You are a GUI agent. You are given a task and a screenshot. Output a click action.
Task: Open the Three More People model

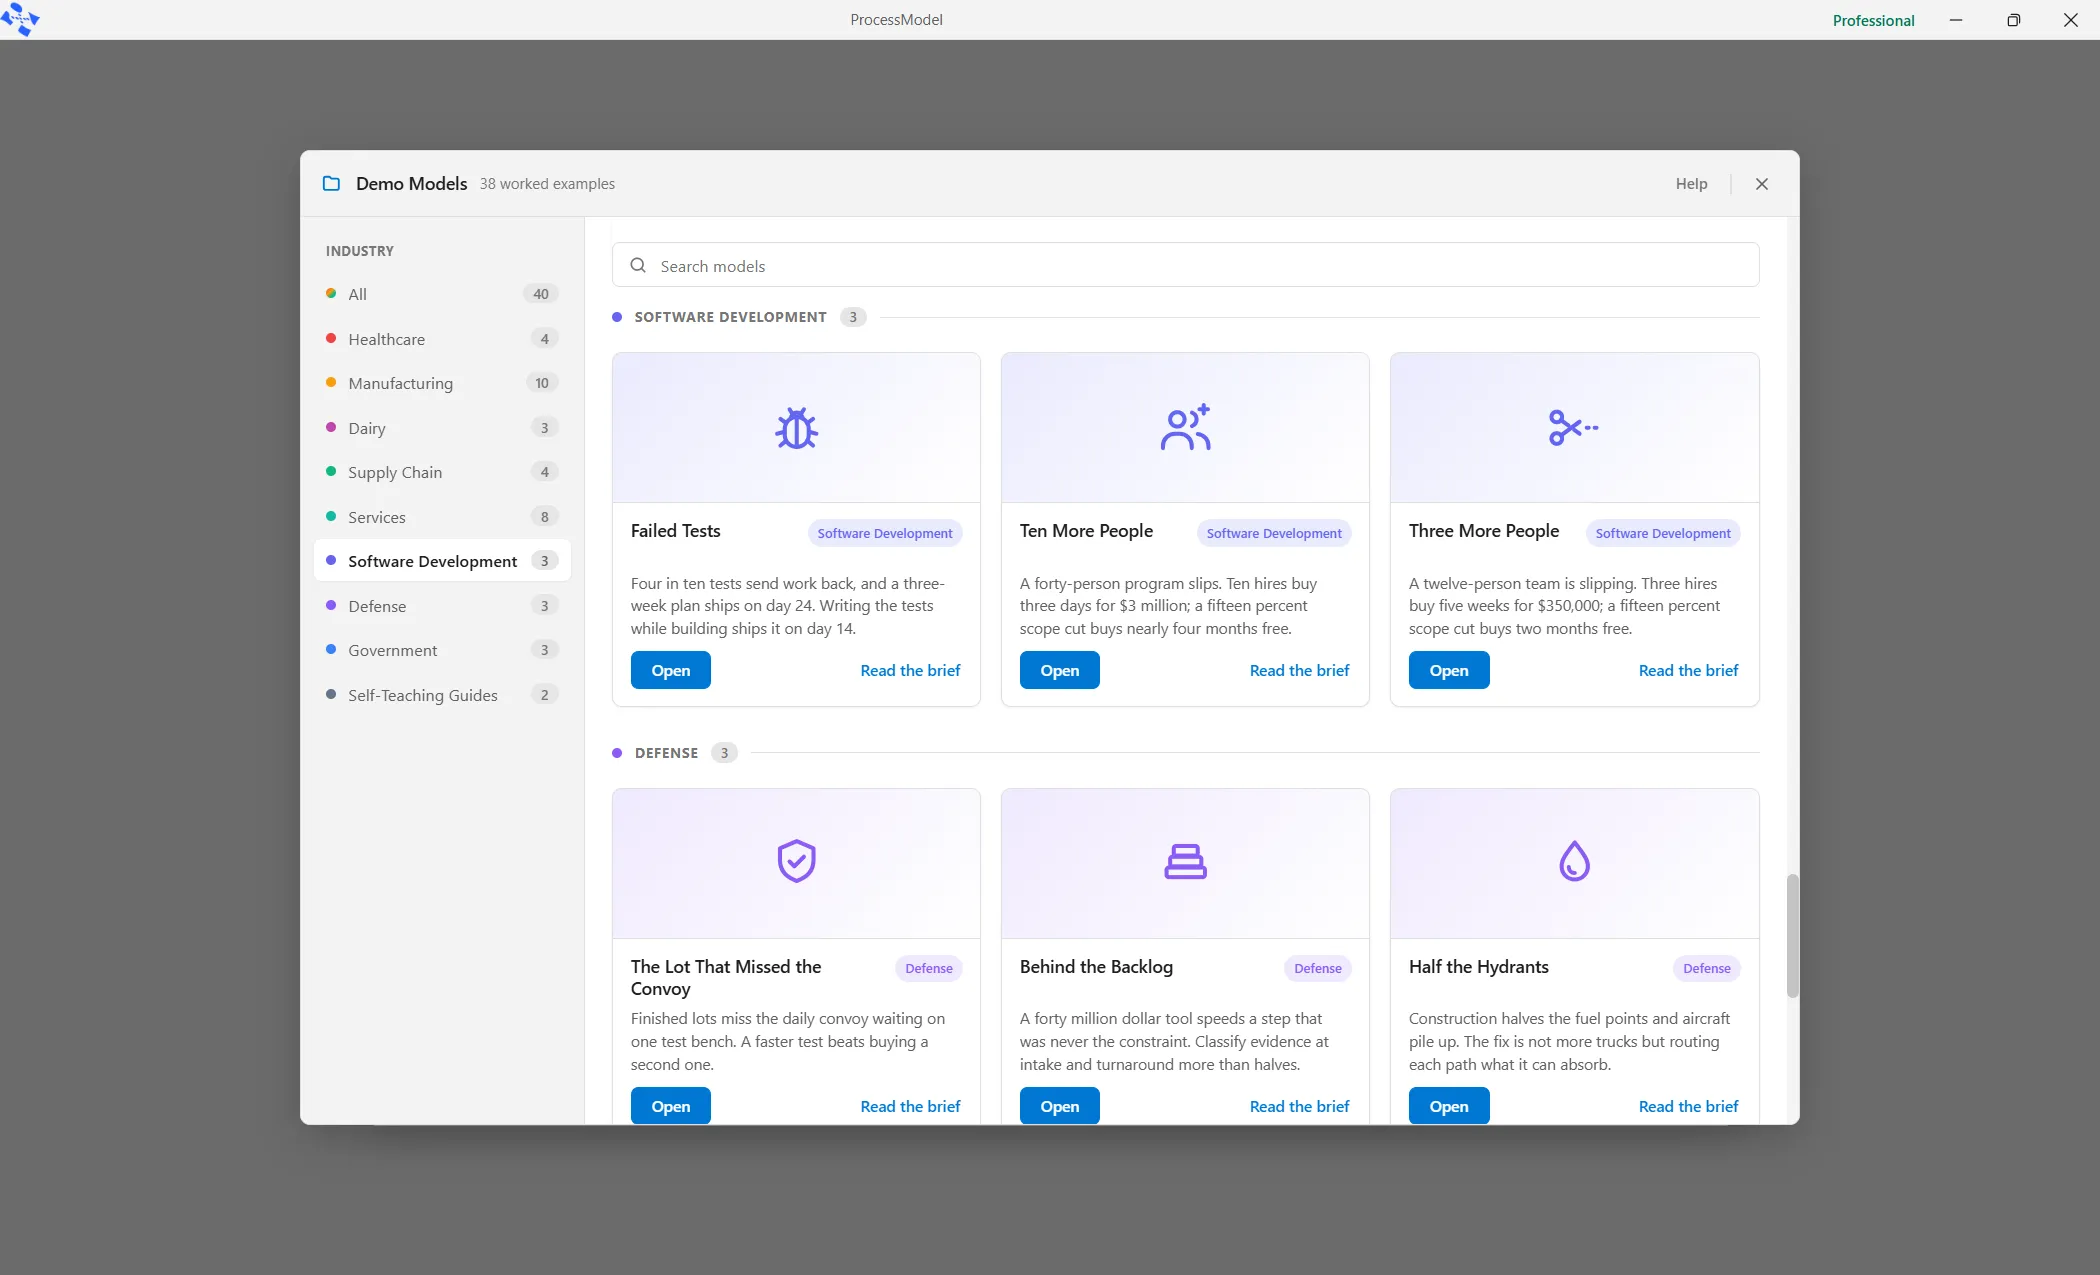point(1448,670)
